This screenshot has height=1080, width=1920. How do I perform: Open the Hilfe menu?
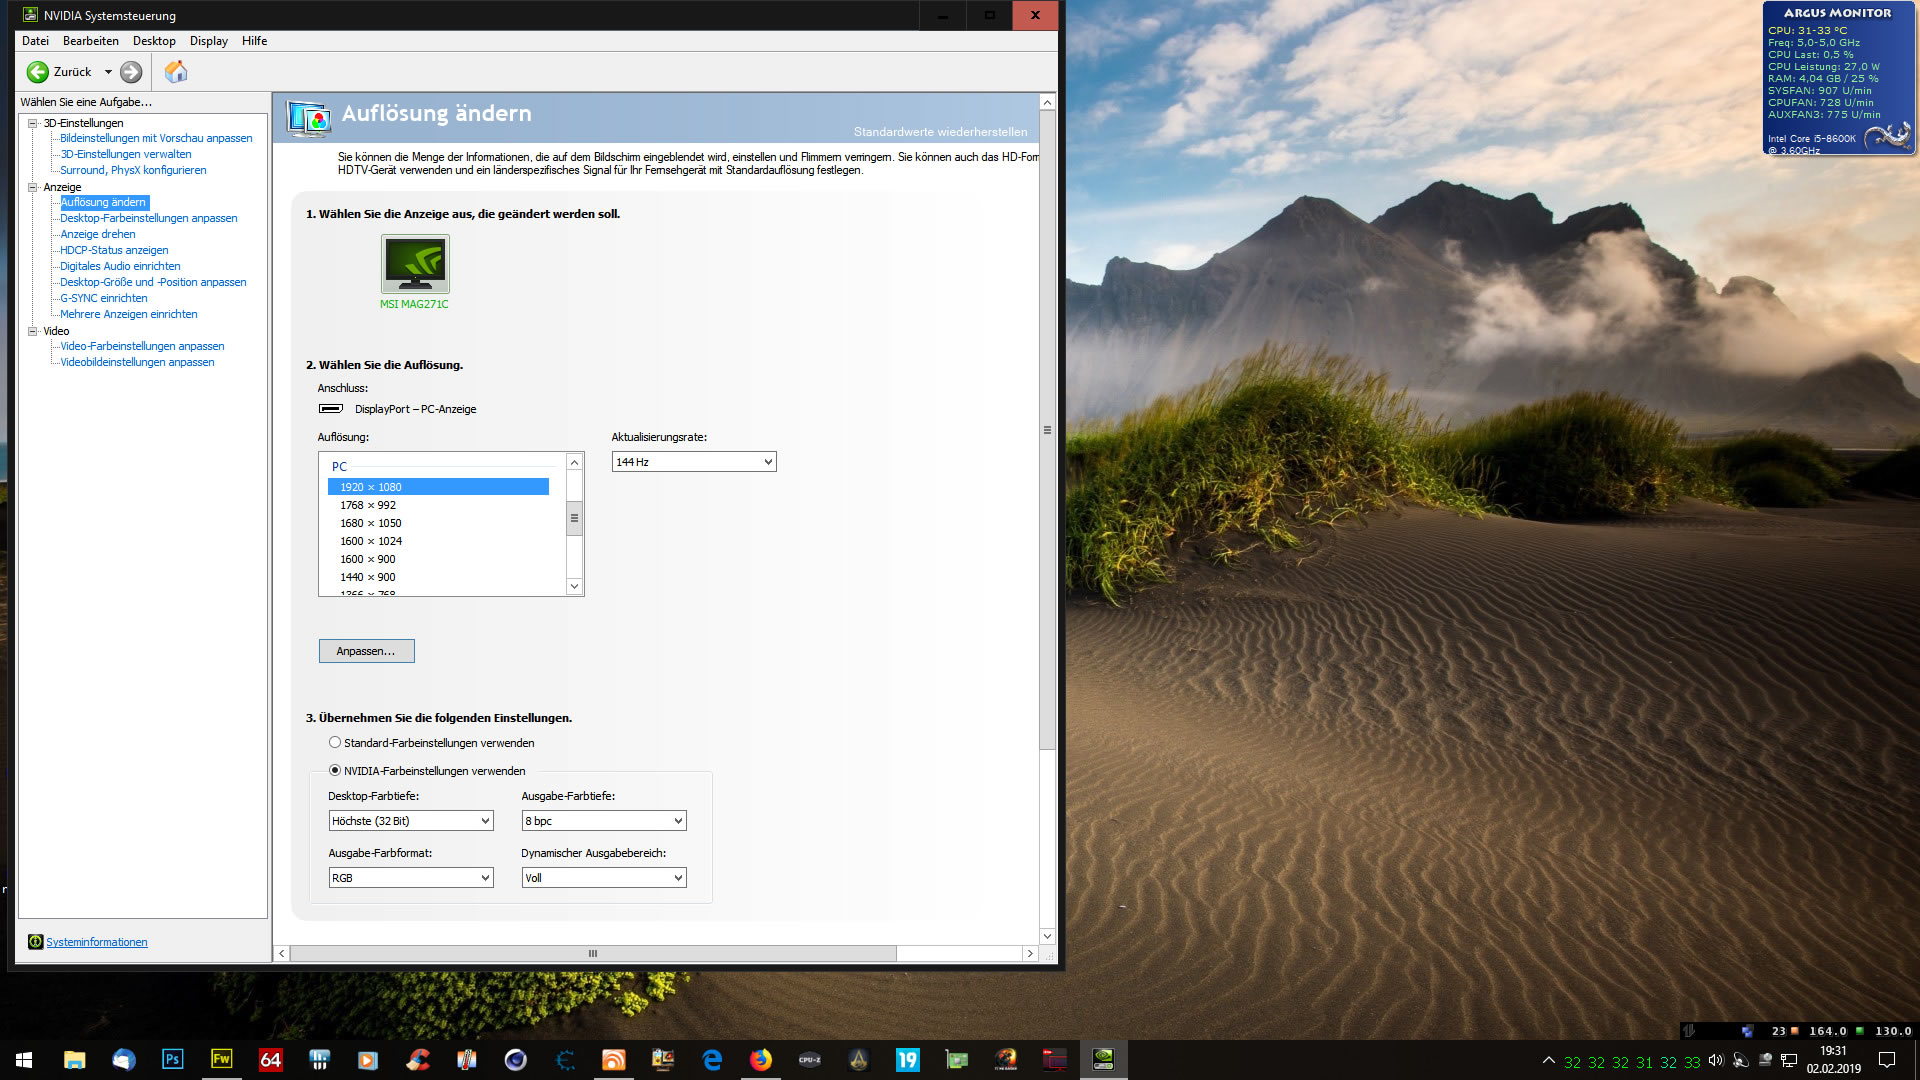click(x=254, y=41)
